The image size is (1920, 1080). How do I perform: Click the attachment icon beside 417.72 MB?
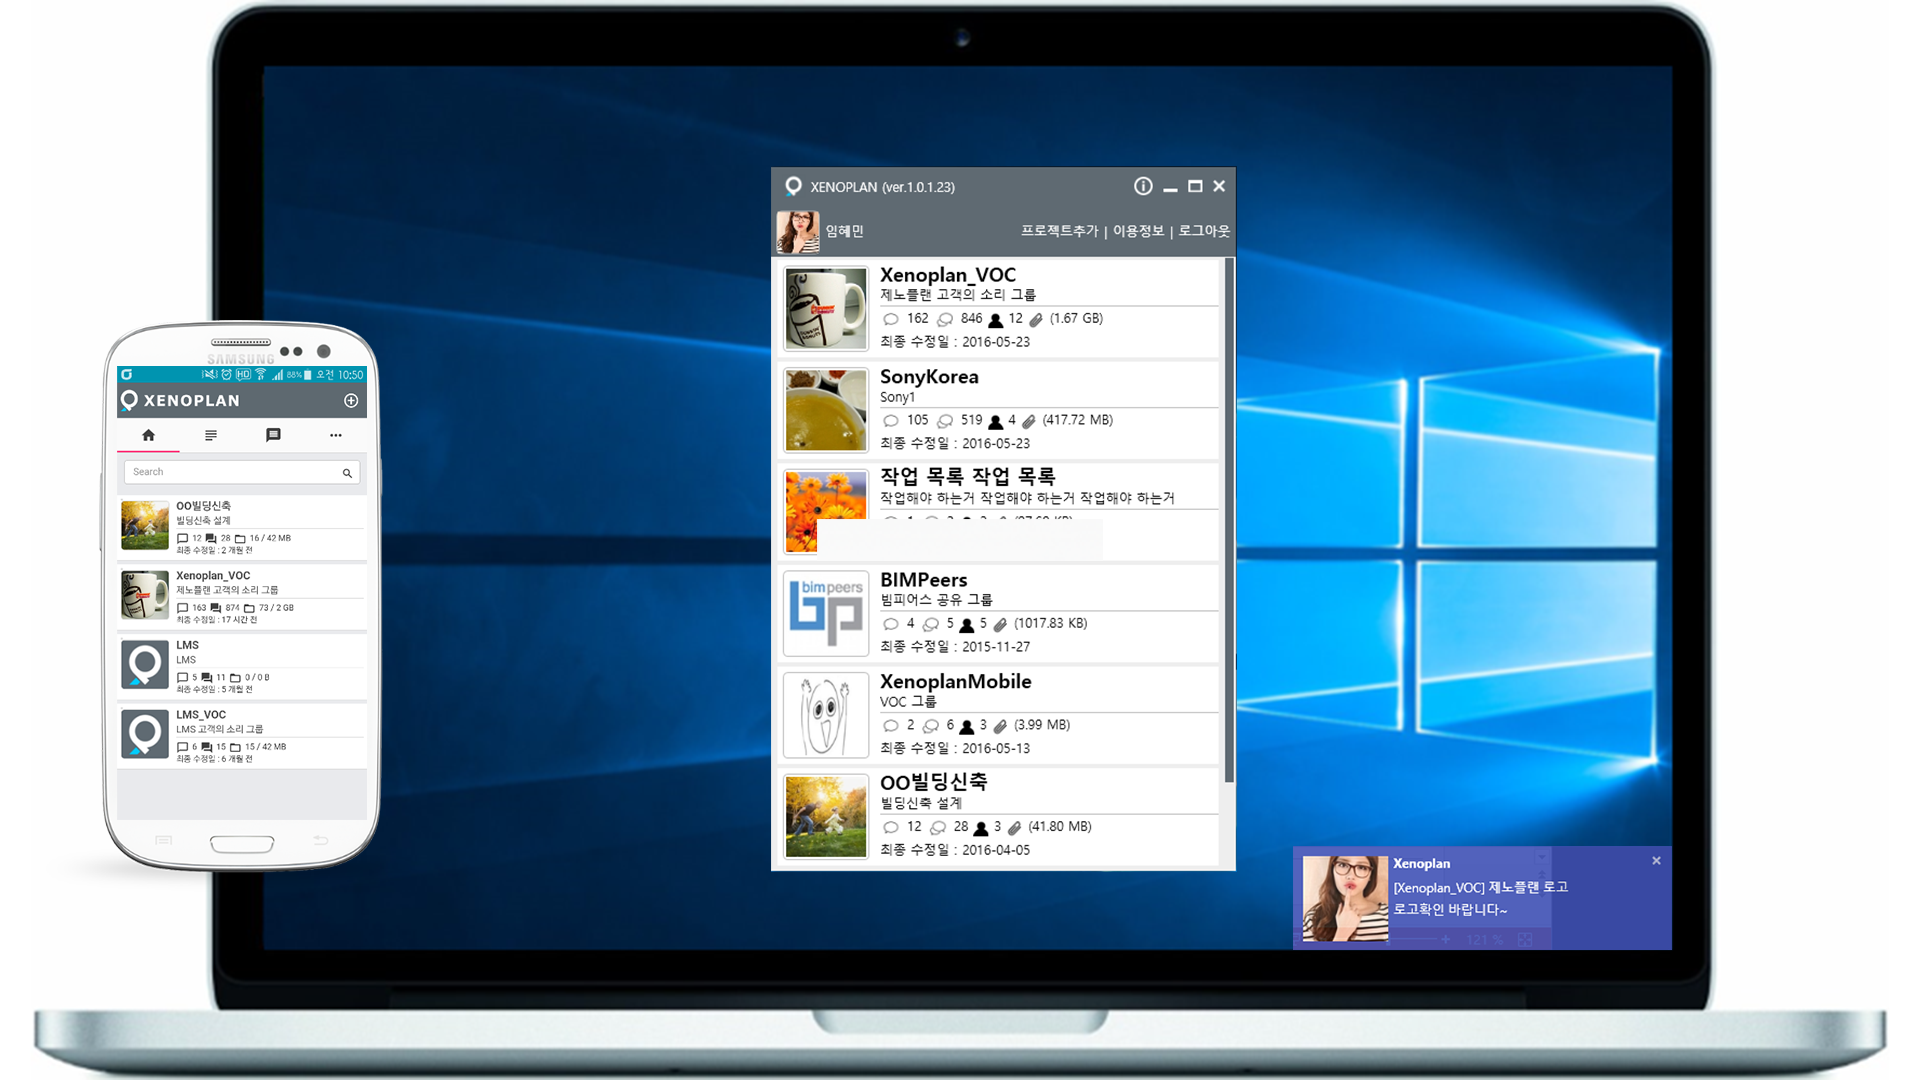[x=1029, y=422]
